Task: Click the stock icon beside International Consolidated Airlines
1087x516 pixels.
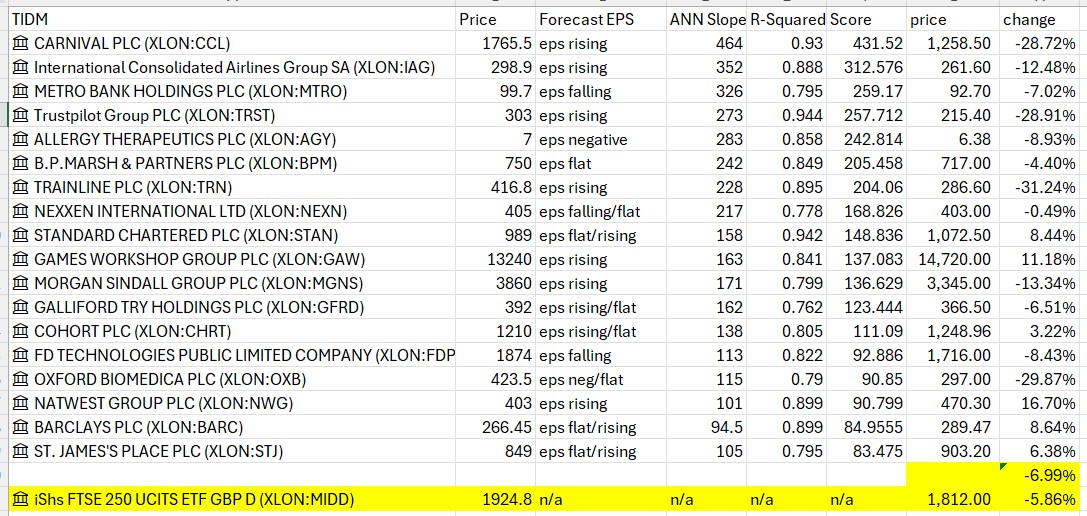Action: [x=21, y=68]
